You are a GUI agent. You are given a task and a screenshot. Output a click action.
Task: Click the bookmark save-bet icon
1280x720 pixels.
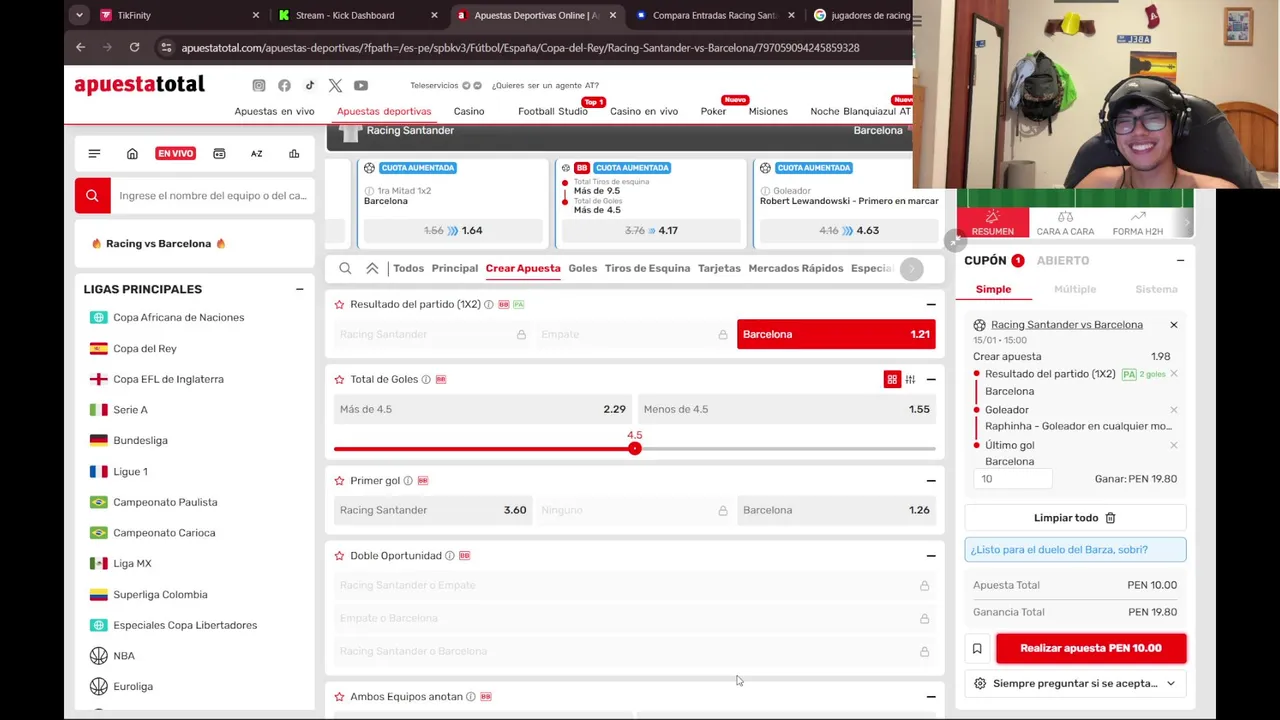[977, 648]
